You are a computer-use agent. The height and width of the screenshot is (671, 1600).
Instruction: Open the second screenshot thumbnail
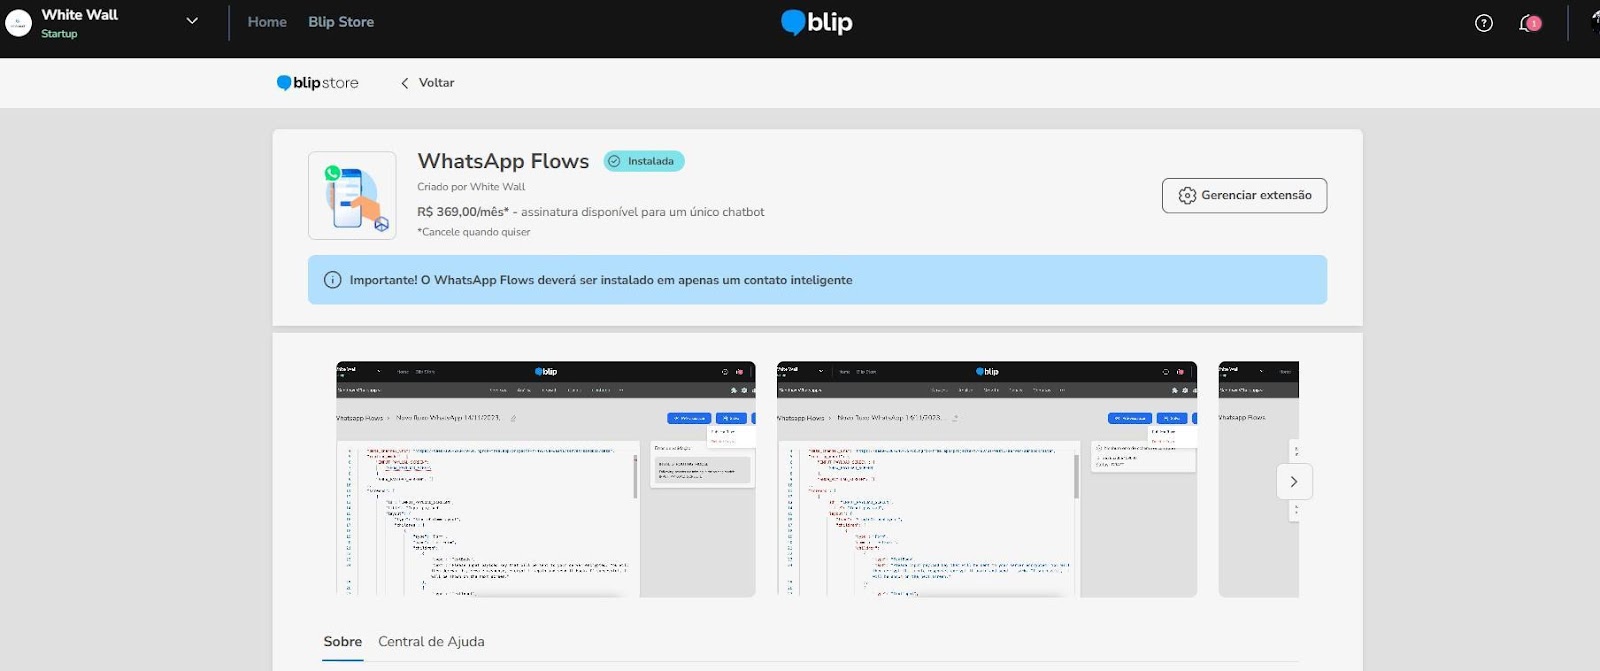coord(987,479)
